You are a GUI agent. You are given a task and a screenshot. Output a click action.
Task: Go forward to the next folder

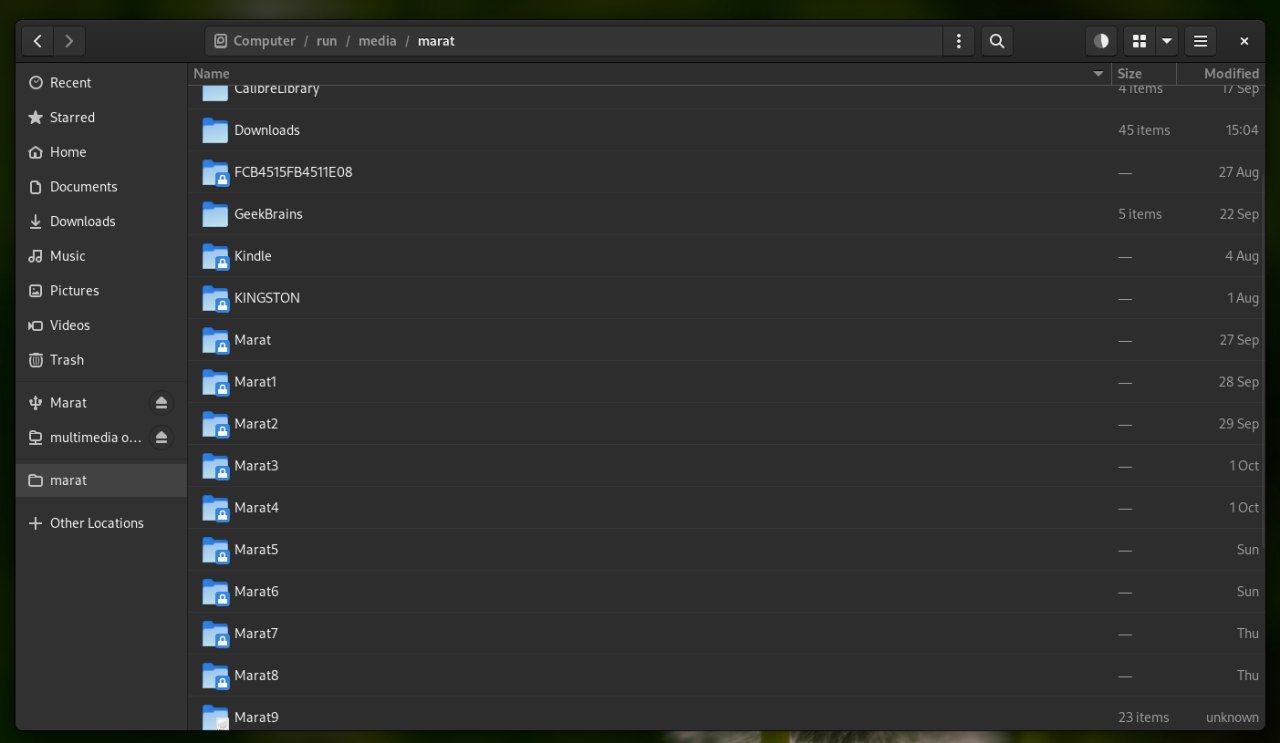(69, 41)
